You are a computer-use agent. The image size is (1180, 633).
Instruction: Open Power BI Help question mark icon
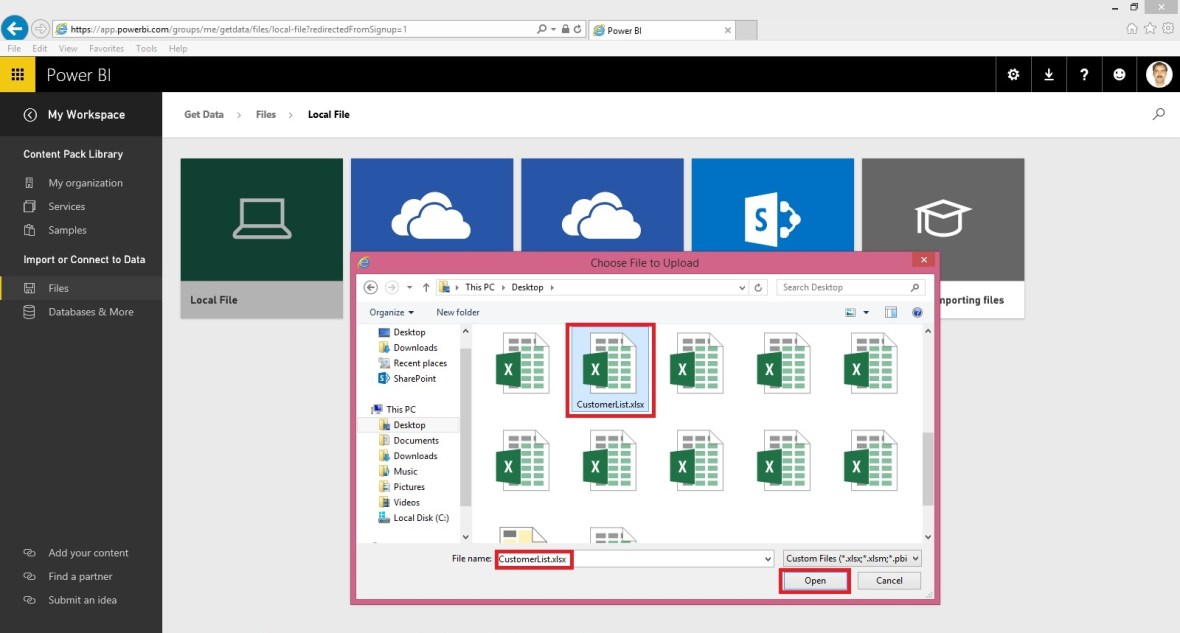coord(1084,74)
